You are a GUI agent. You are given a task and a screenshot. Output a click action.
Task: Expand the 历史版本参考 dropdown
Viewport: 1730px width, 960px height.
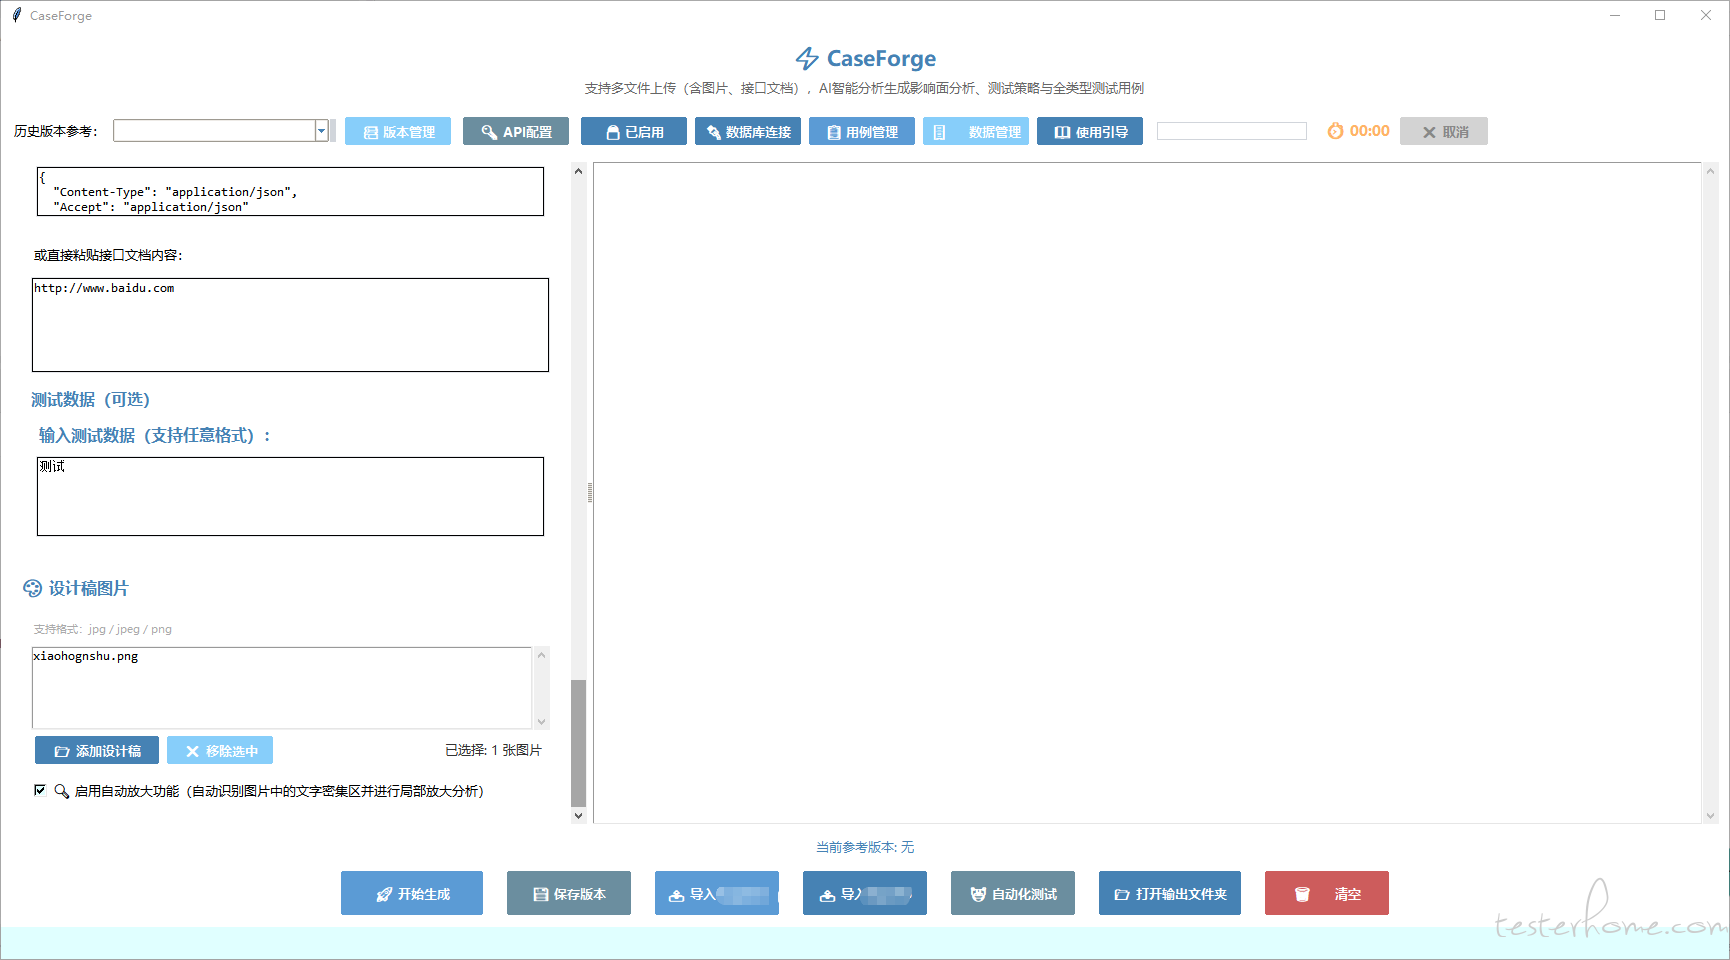[x=321, y=131]
